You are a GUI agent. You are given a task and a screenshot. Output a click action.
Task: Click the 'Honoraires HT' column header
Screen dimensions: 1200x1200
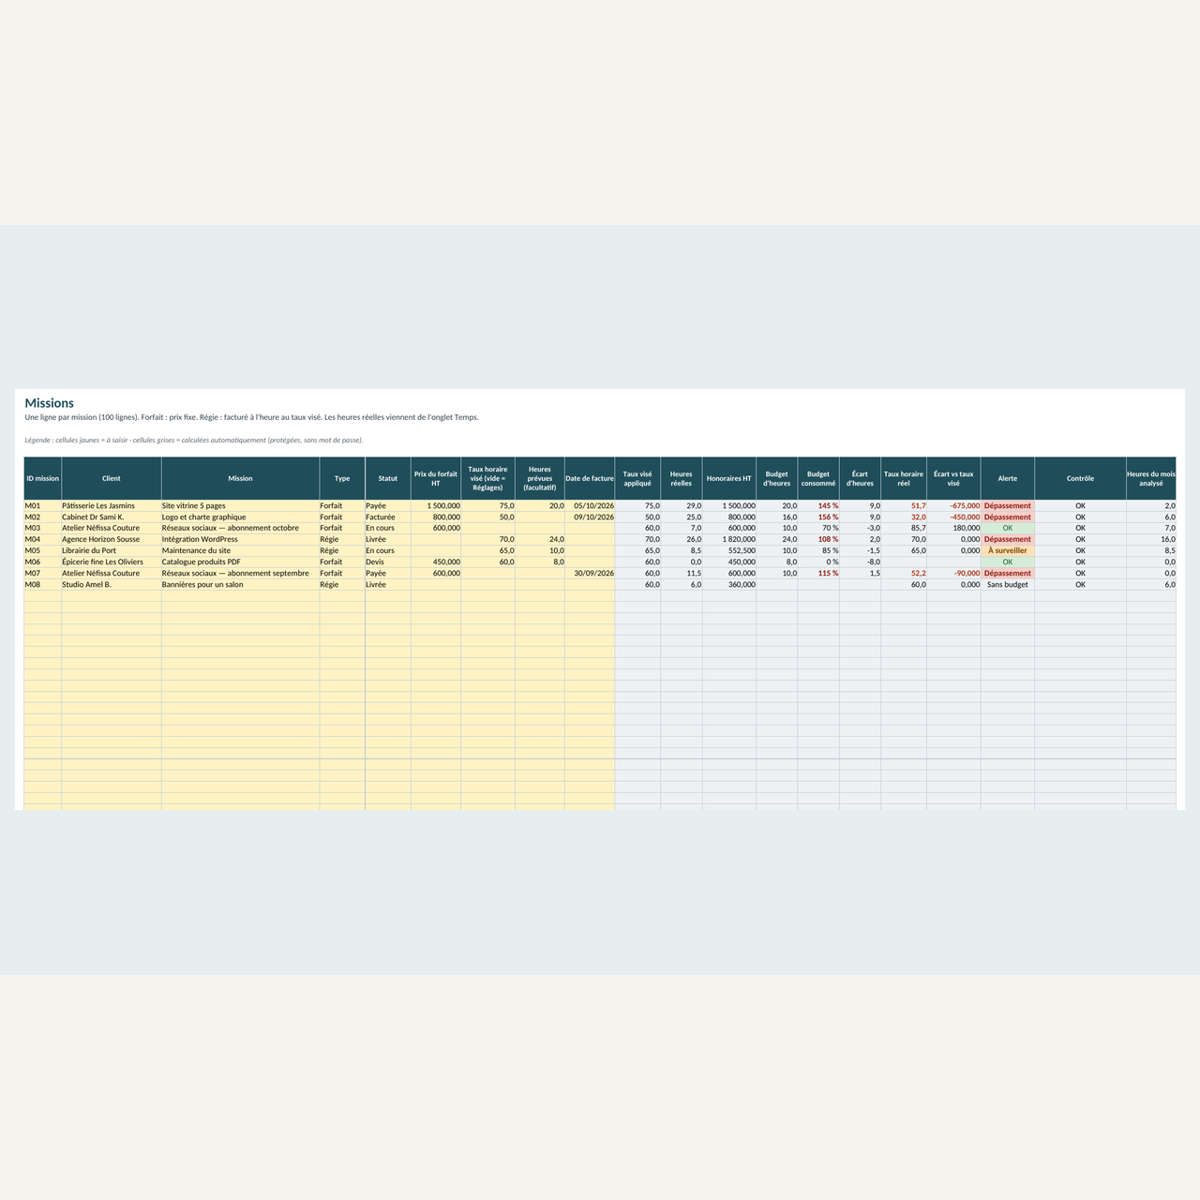[729, 478]
